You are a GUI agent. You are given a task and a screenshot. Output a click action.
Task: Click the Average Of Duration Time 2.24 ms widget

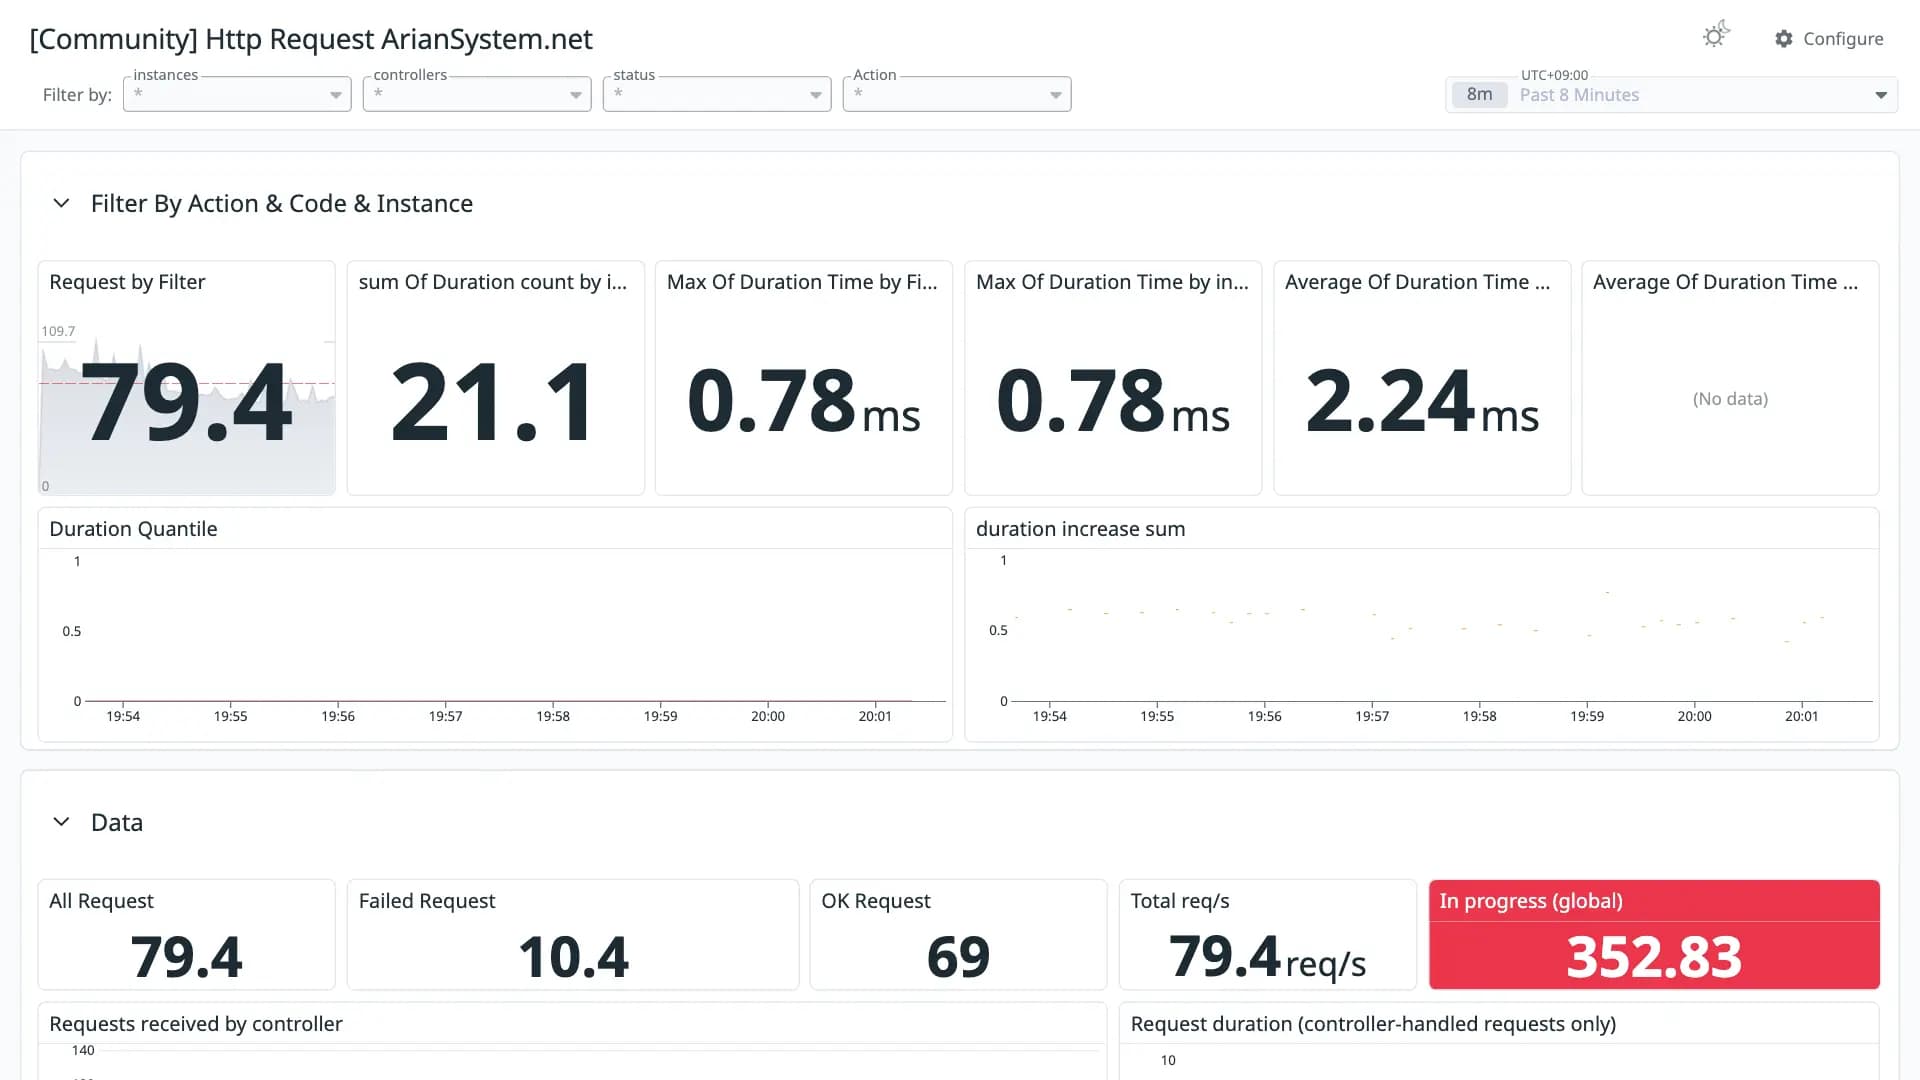1422,378
